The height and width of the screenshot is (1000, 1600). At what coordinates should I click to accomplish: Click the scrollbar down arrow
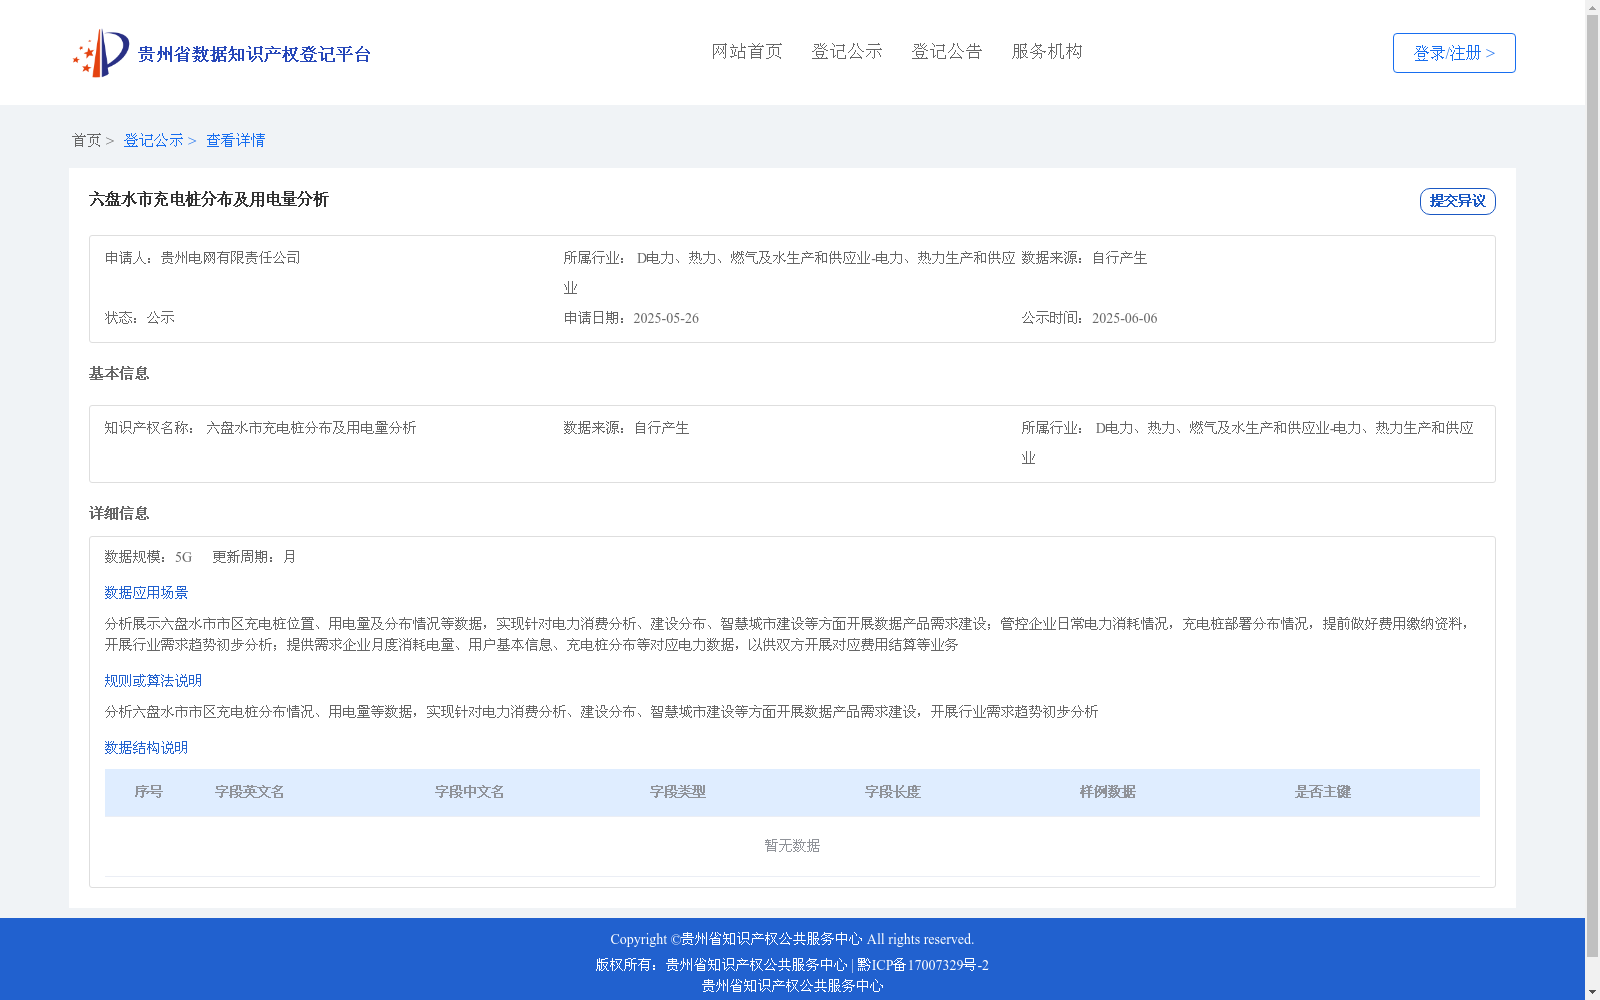tap(1592, 992)
